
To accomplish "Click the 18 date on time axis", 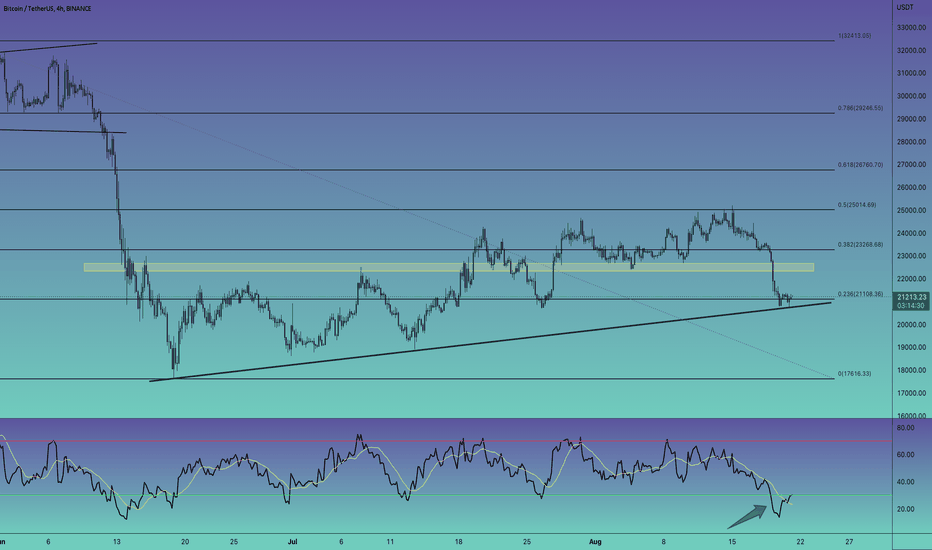I will tap(458, 542).
